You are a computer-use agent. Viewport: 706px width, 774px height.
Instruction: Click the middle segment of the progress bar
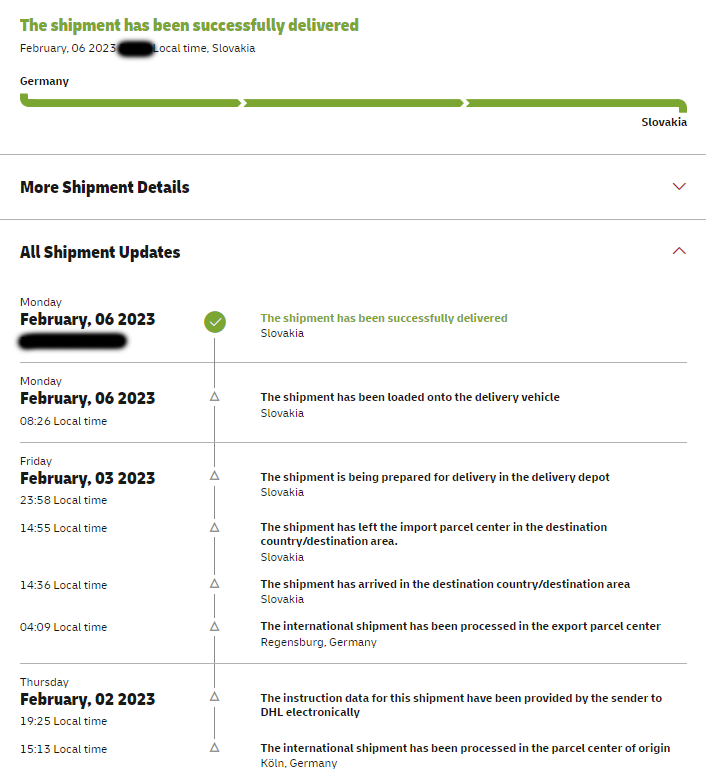tap(353, 102)
